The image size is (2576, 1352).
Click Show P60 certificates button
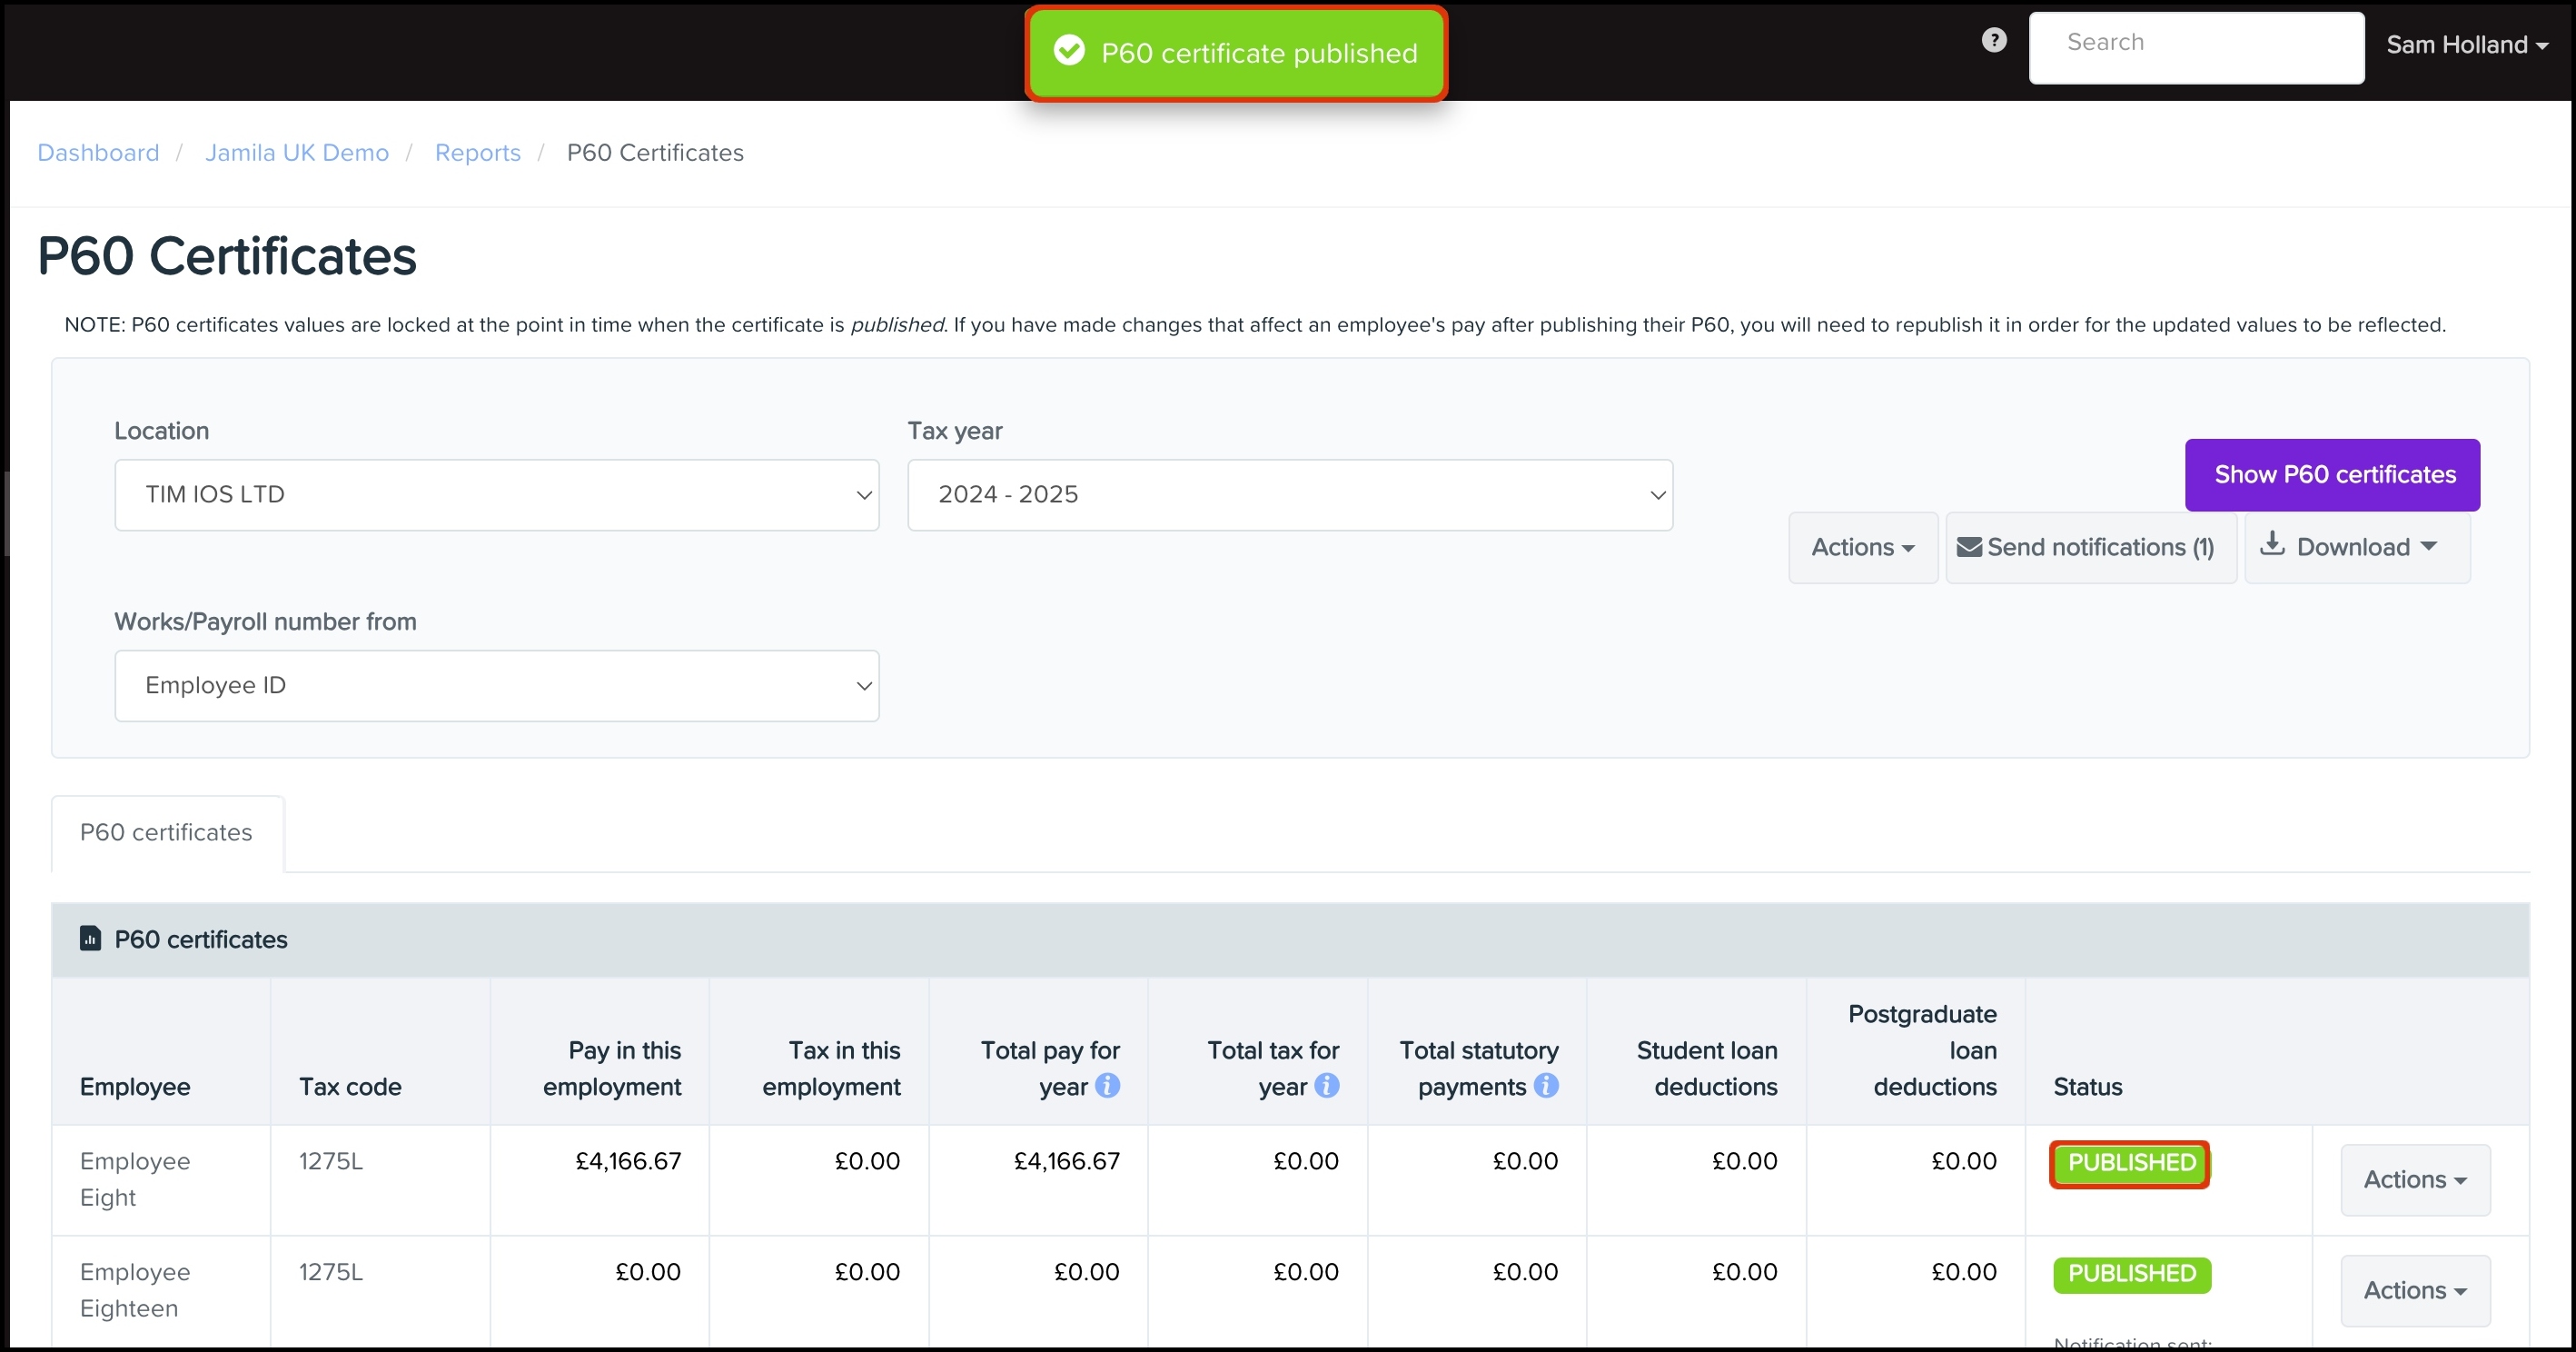coord(2332,475)
